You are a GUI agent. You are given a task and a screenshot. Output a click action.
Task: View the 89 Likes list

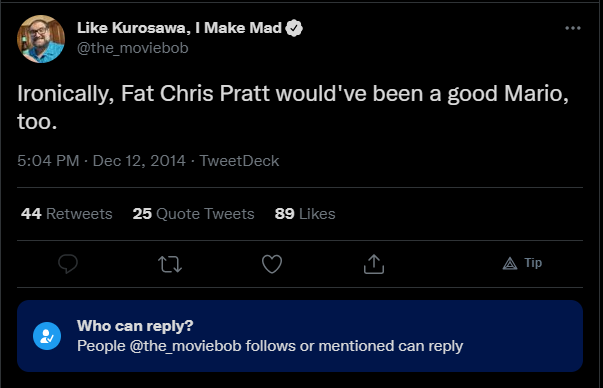click(x=305, y=214)
